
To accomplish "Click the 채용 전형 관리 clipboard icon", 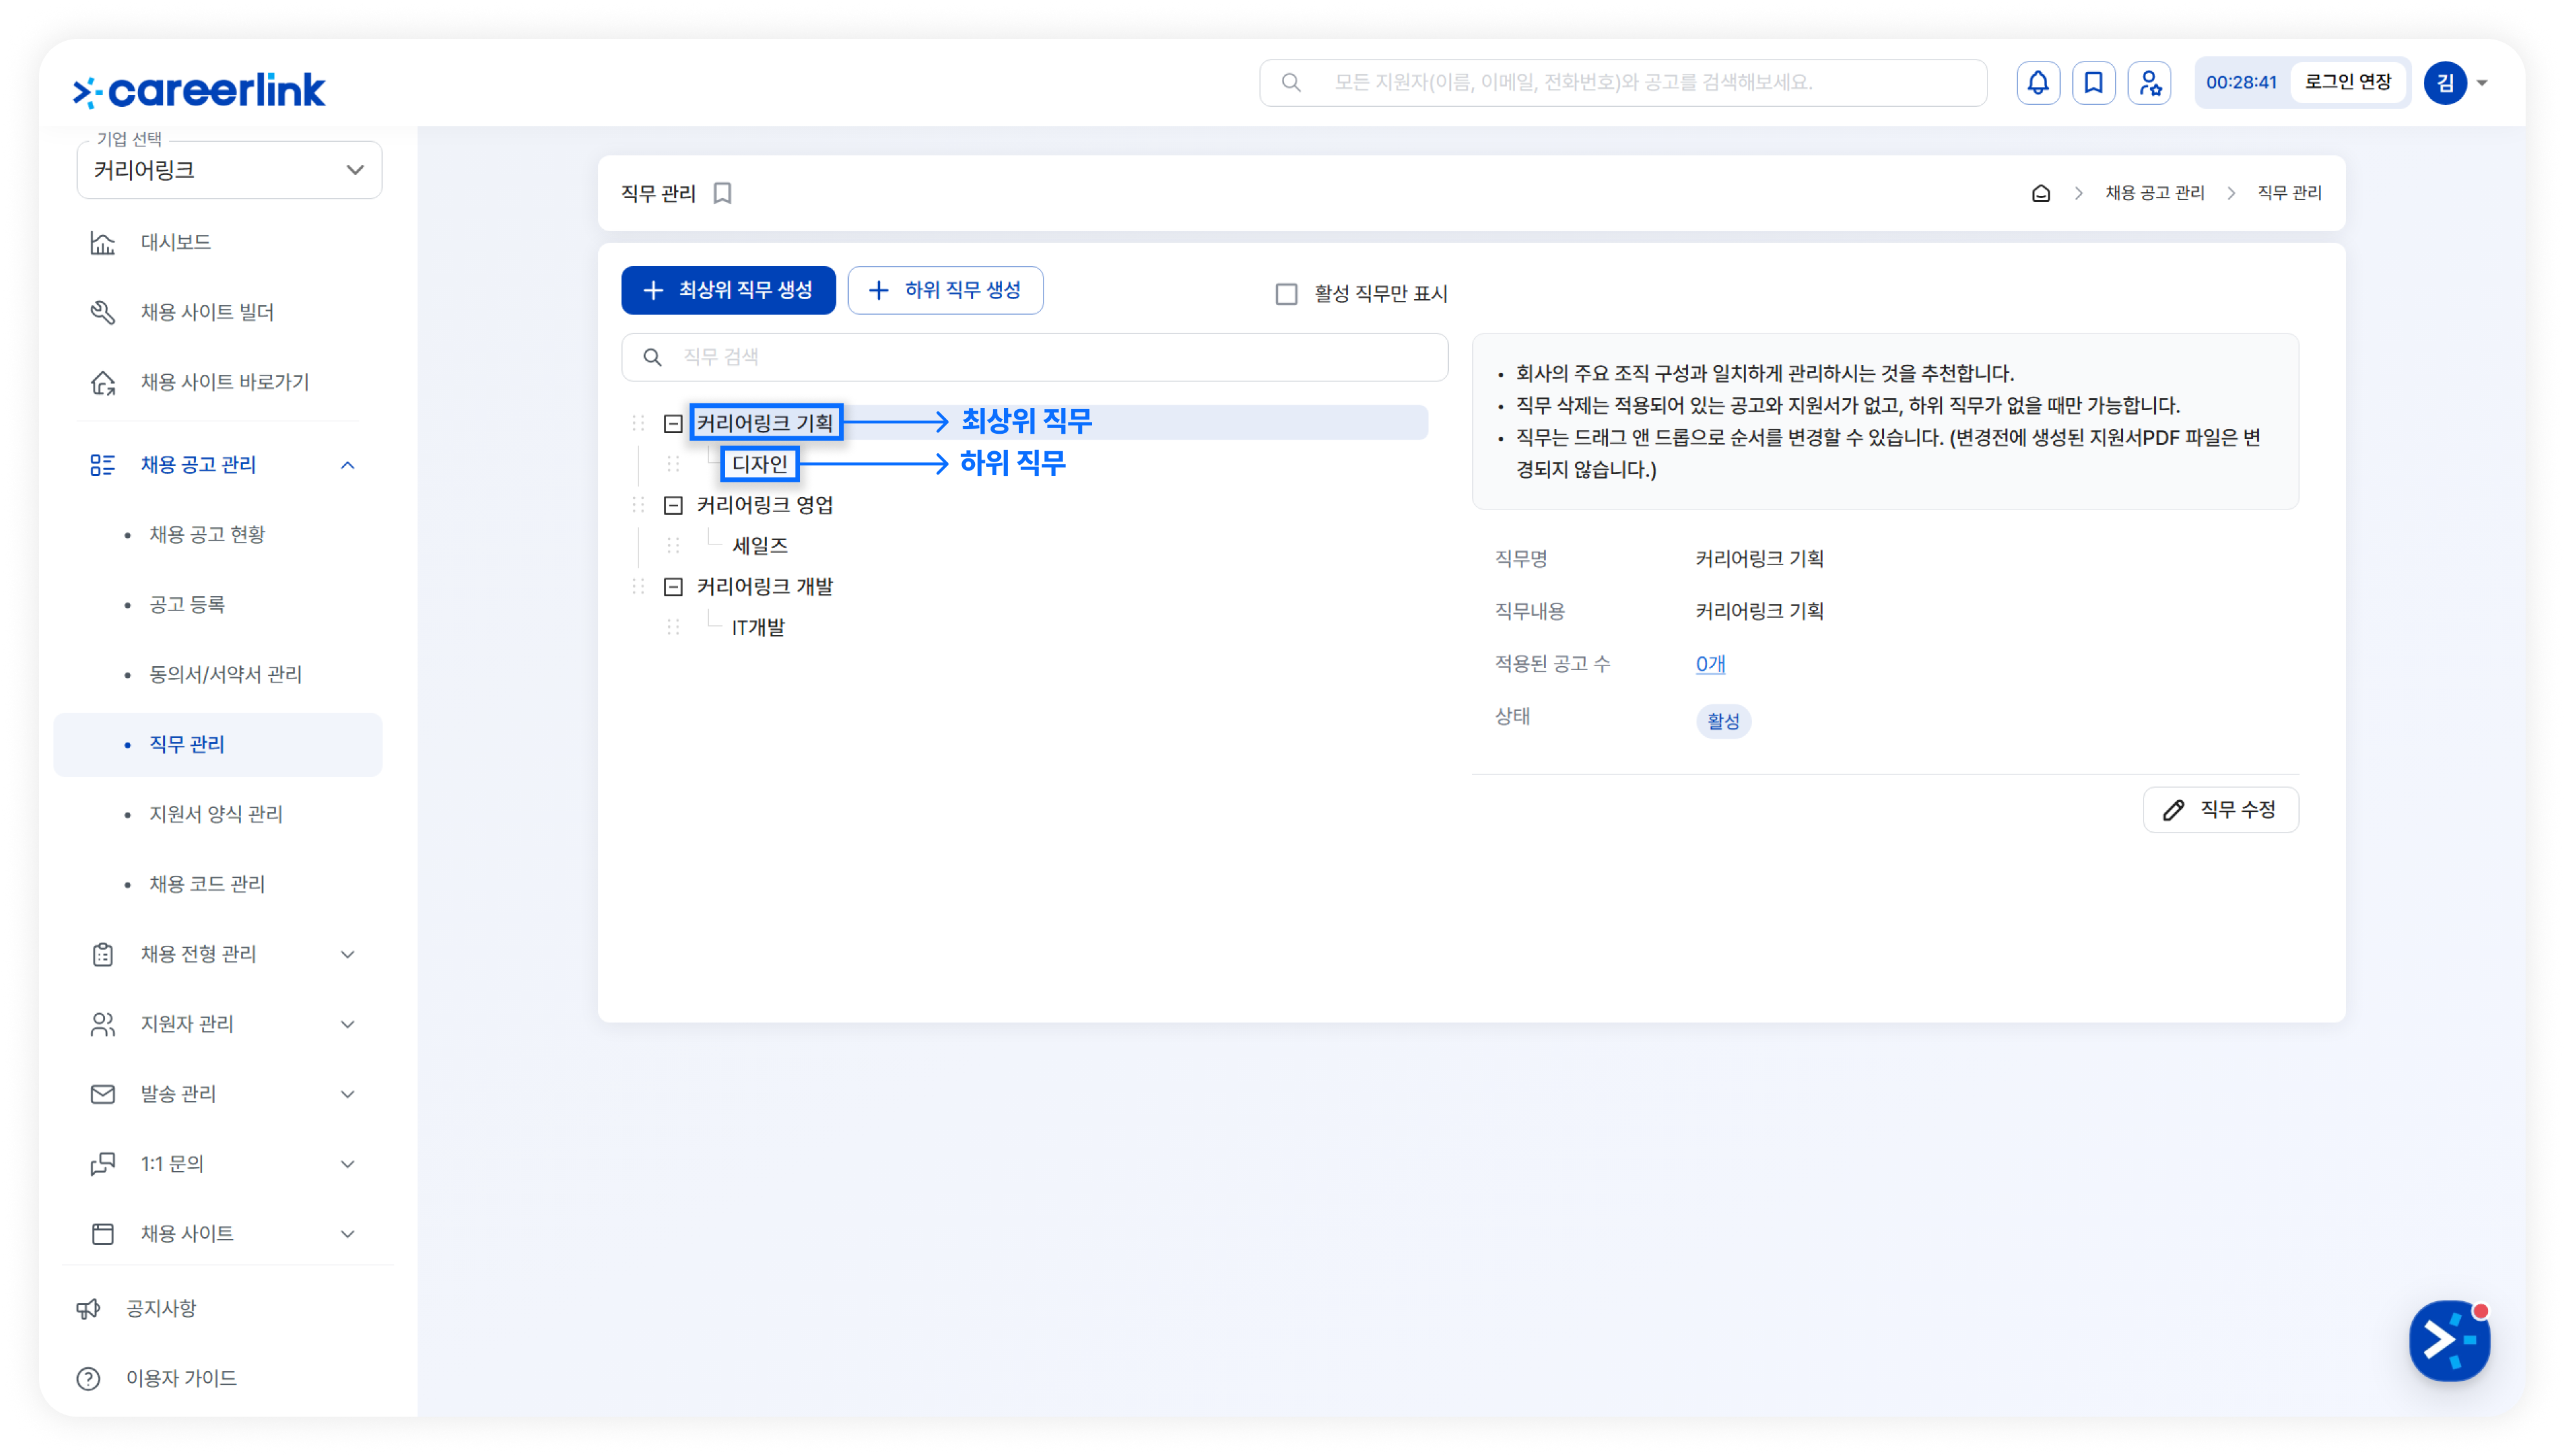I will pyautogui.click(x=103, y=955).
